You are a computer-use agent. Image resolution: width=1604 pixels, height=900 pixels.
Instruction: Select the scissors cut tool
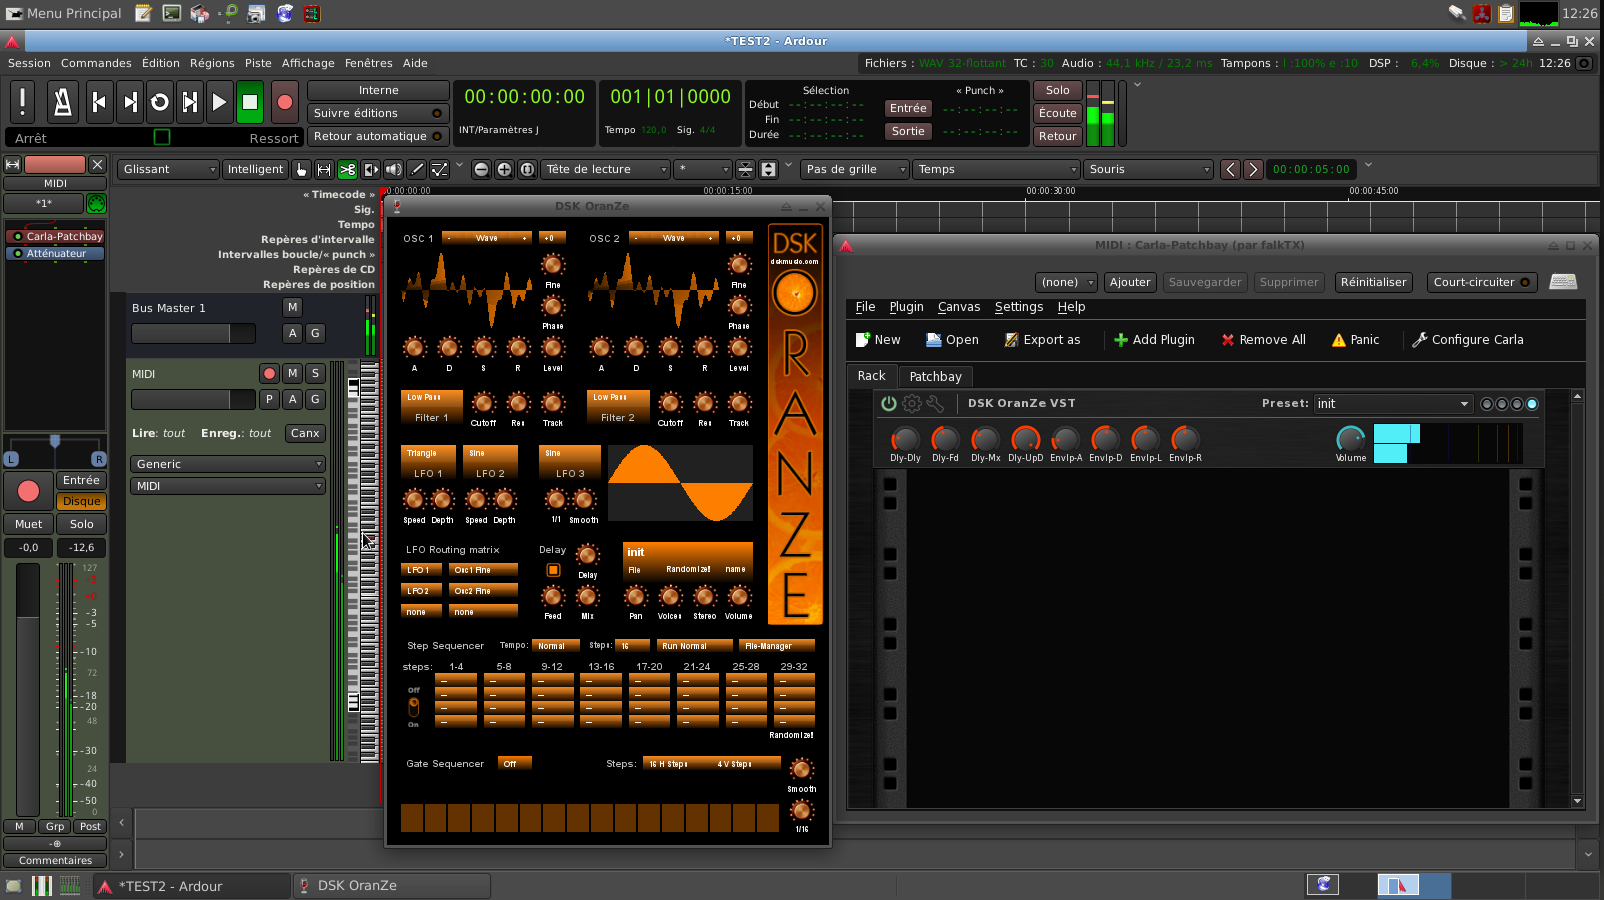347,170
